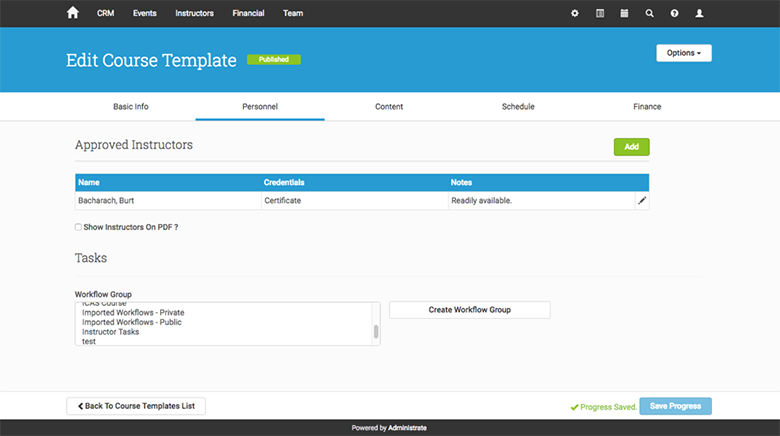Edit the Bacharach, Burt instructor row pencil

(x=642, y=201)
